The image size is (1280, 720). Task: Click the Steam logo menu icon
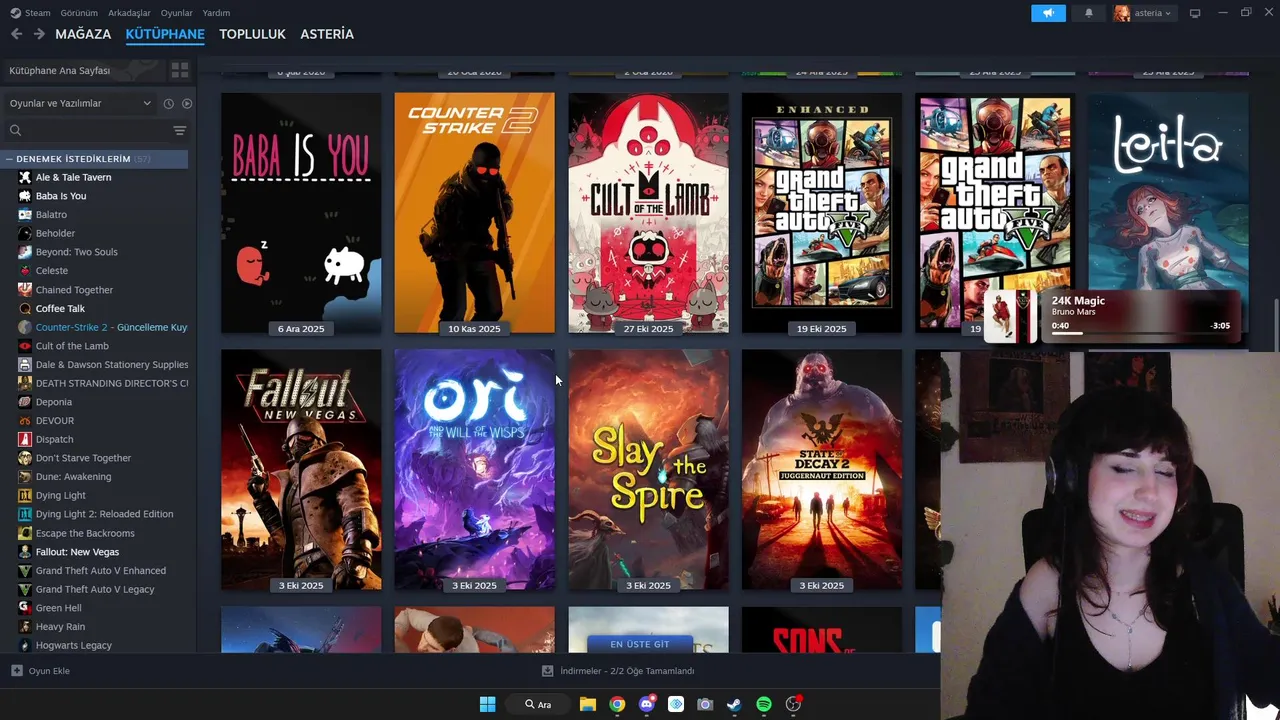click(x=15, y=13)
